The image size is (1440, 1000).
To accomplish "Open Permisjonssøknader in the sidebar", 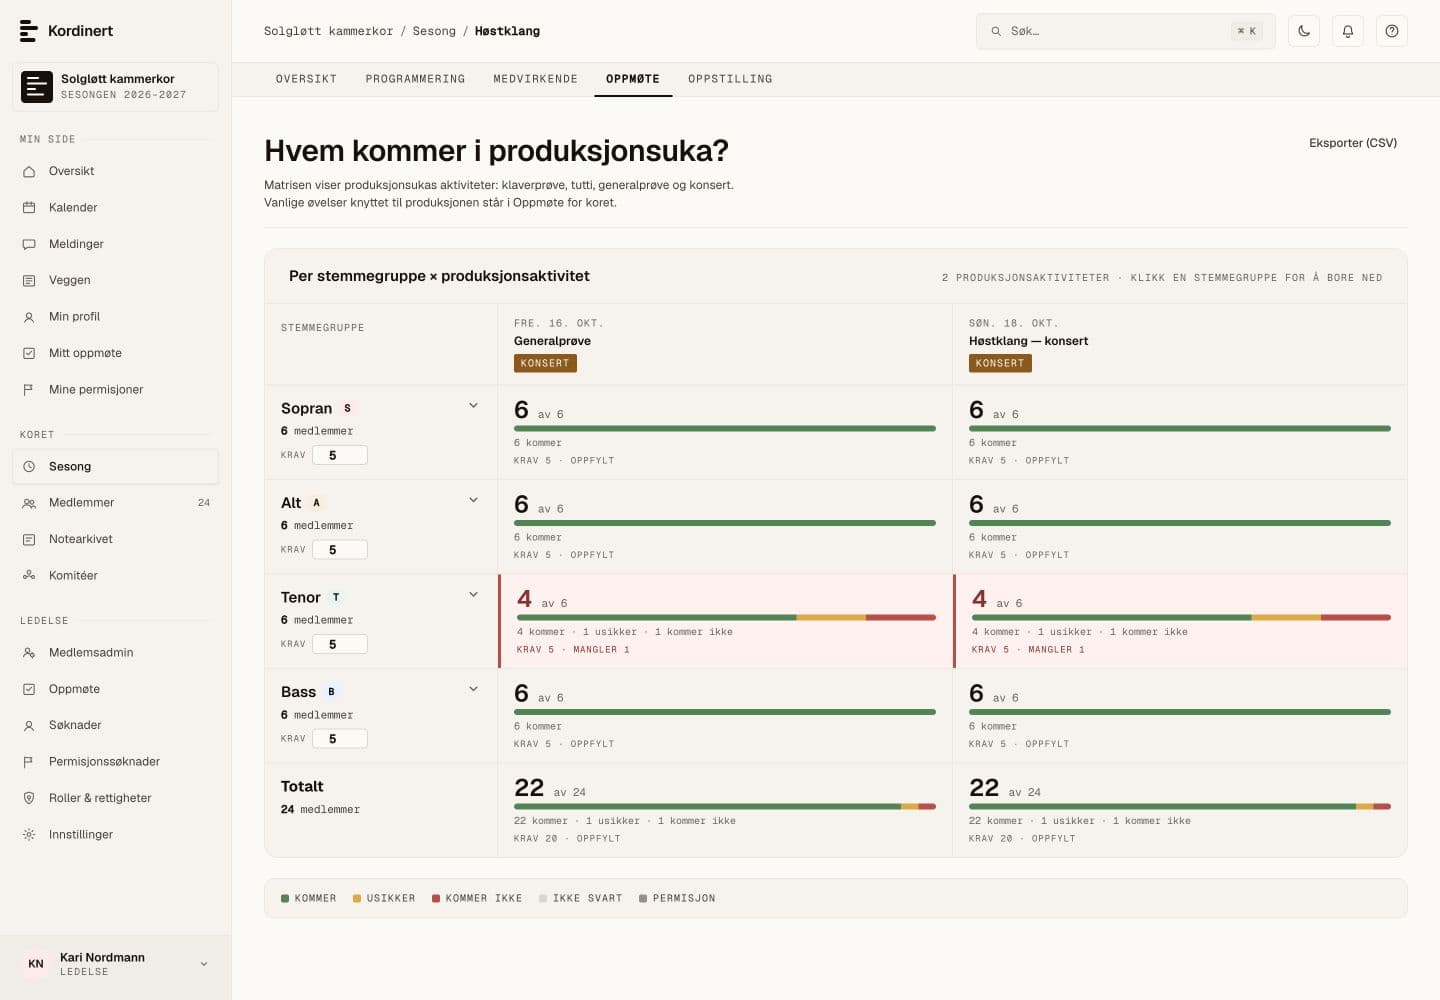I will coord(116,762).
